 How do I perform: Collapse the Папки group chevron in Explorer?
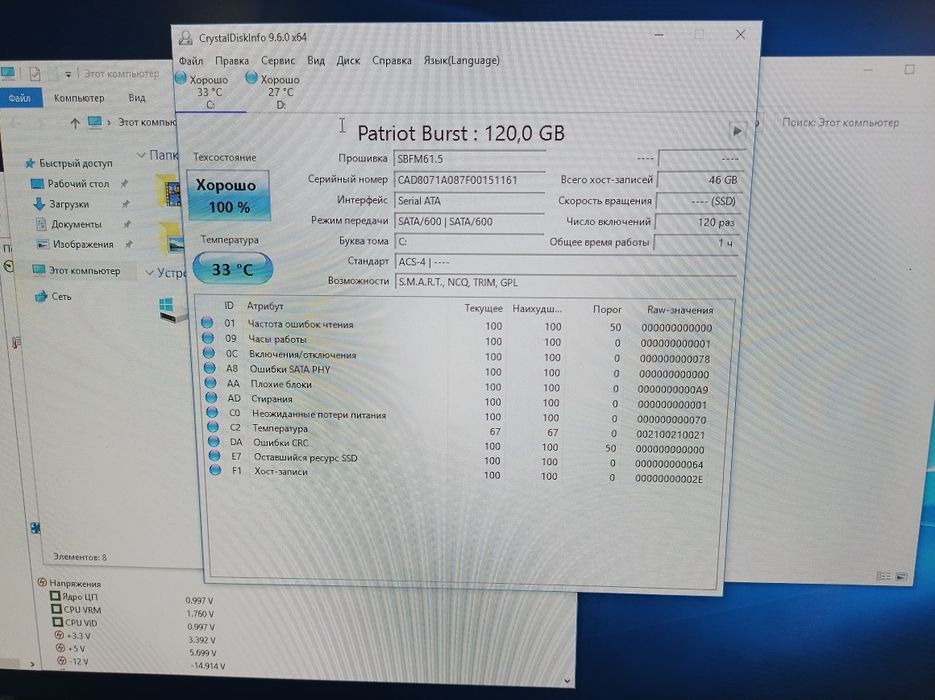click(x=141, y=155)
